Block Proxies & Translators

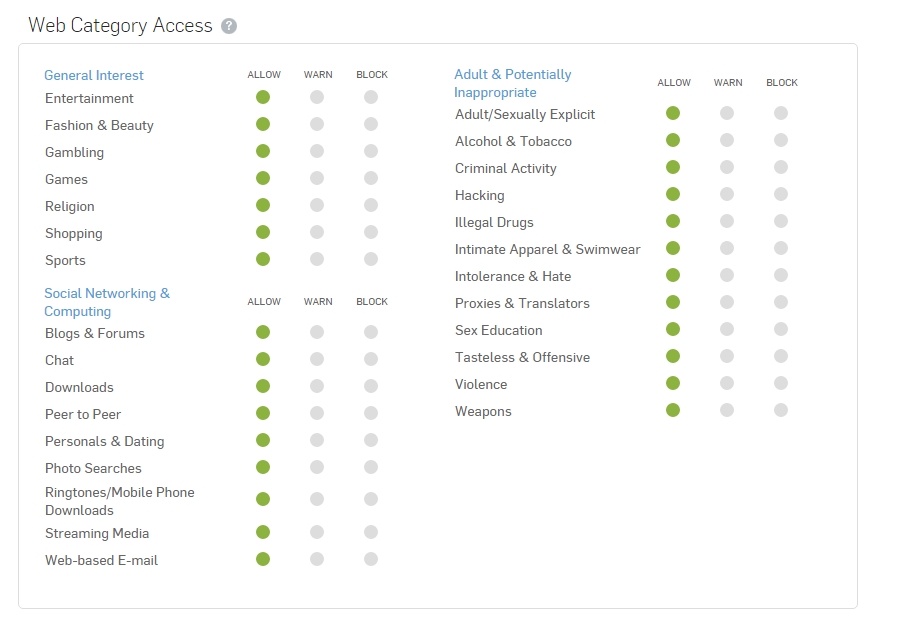pyautogui.click(x=781, y=302)
